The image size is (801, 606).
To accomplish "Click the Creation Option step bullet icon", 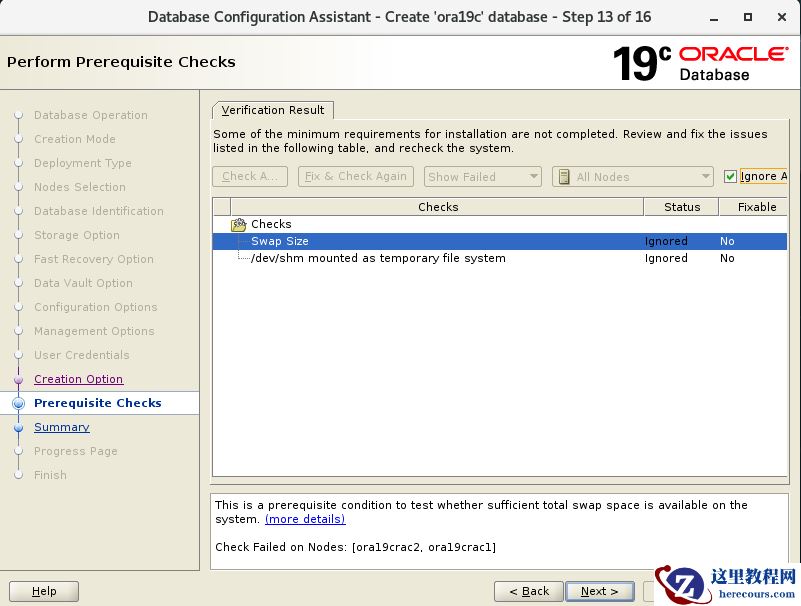I will (18, 379).
